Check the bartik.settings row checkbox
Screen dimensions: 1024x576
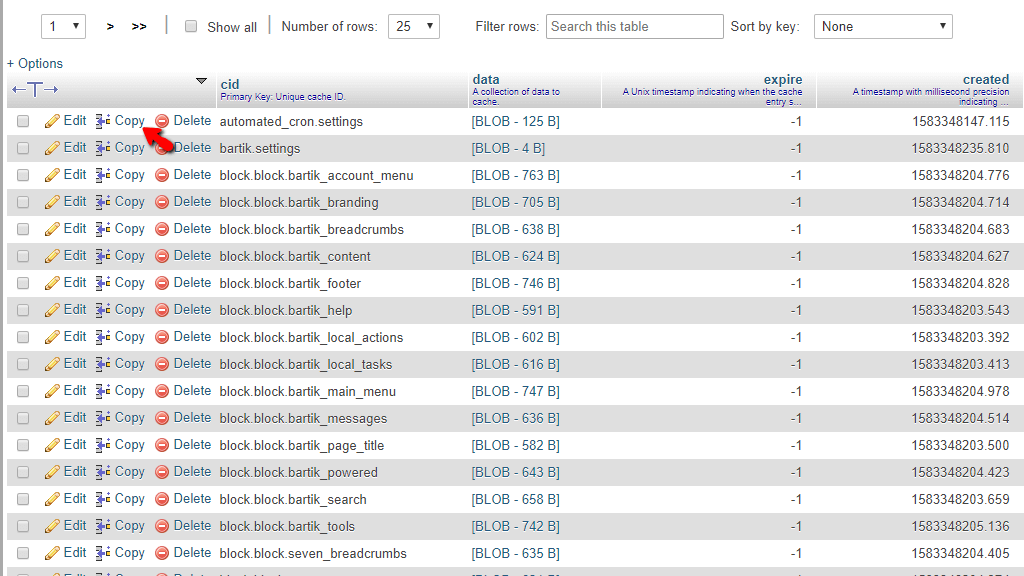(23, 148)
